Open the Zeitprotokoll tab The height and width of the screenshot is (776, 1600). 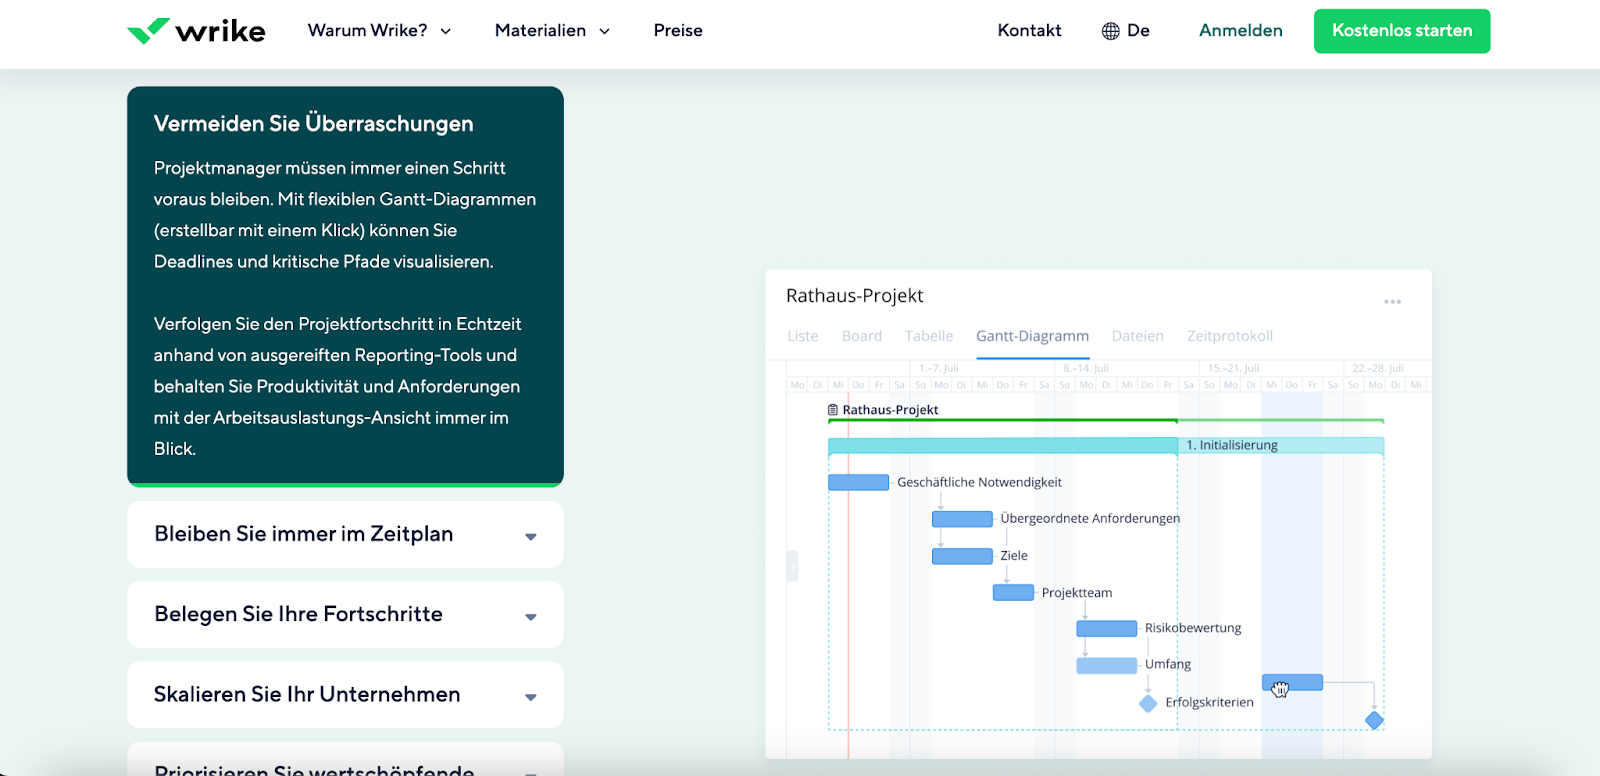[1230, 336]
